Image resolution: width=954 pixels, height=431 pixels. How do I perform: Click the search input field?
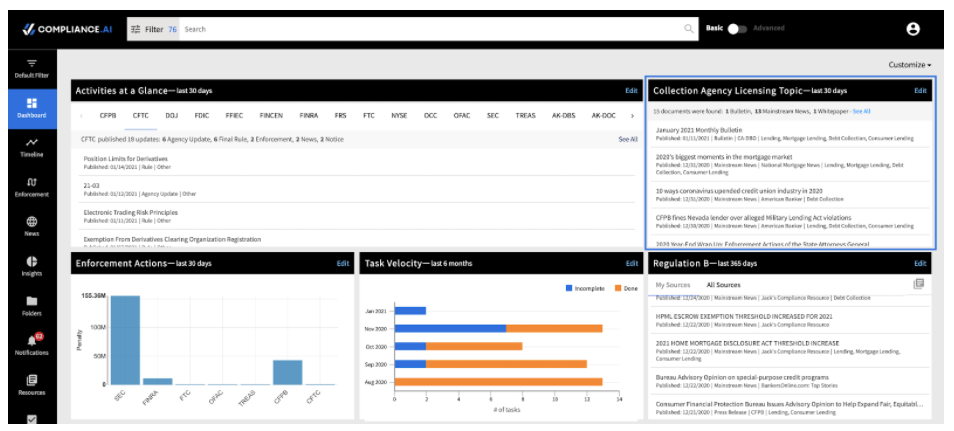(432, 29)
